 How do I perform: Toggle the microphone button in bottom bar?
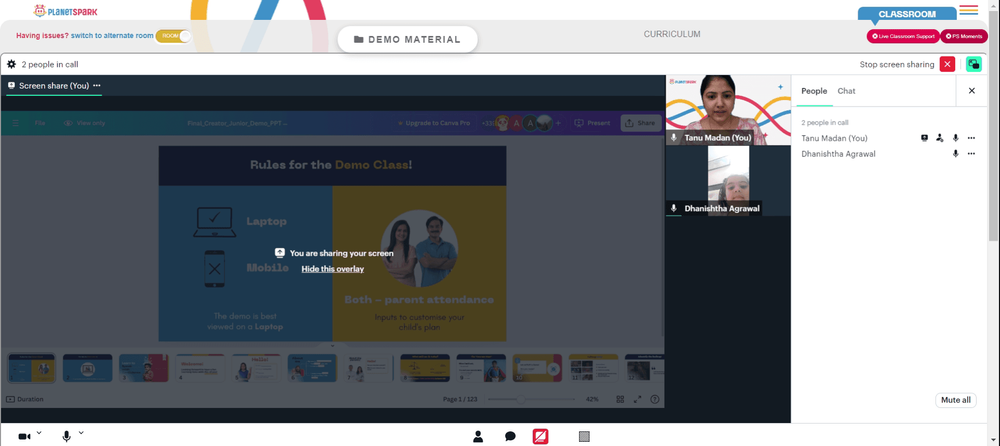click(66, 436)
